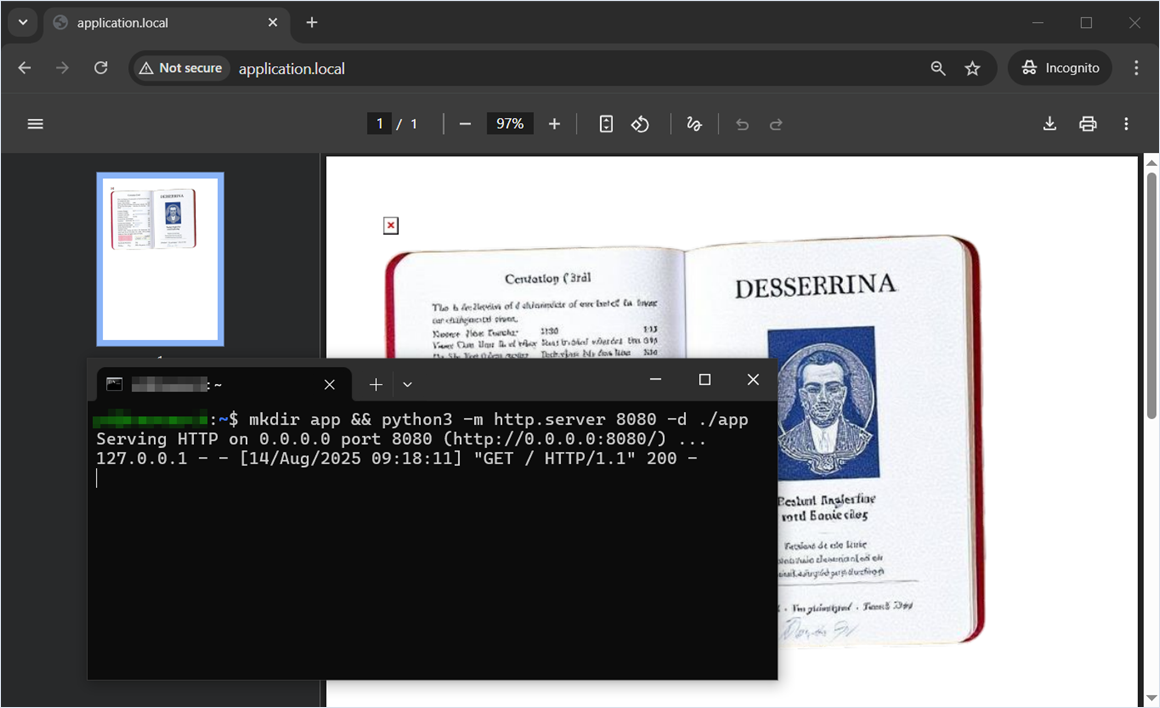Image resolution: width=1160 pixels, height=708 pixels.
Task: Open the PDF viewer more actions menu
Action: [x=1126, y=124]
